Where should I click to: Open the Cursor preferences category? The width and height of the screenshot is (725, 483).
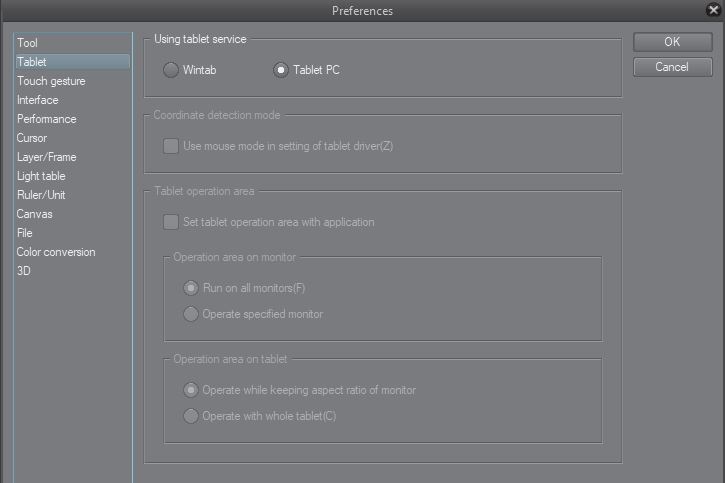(x=32, y=138)
